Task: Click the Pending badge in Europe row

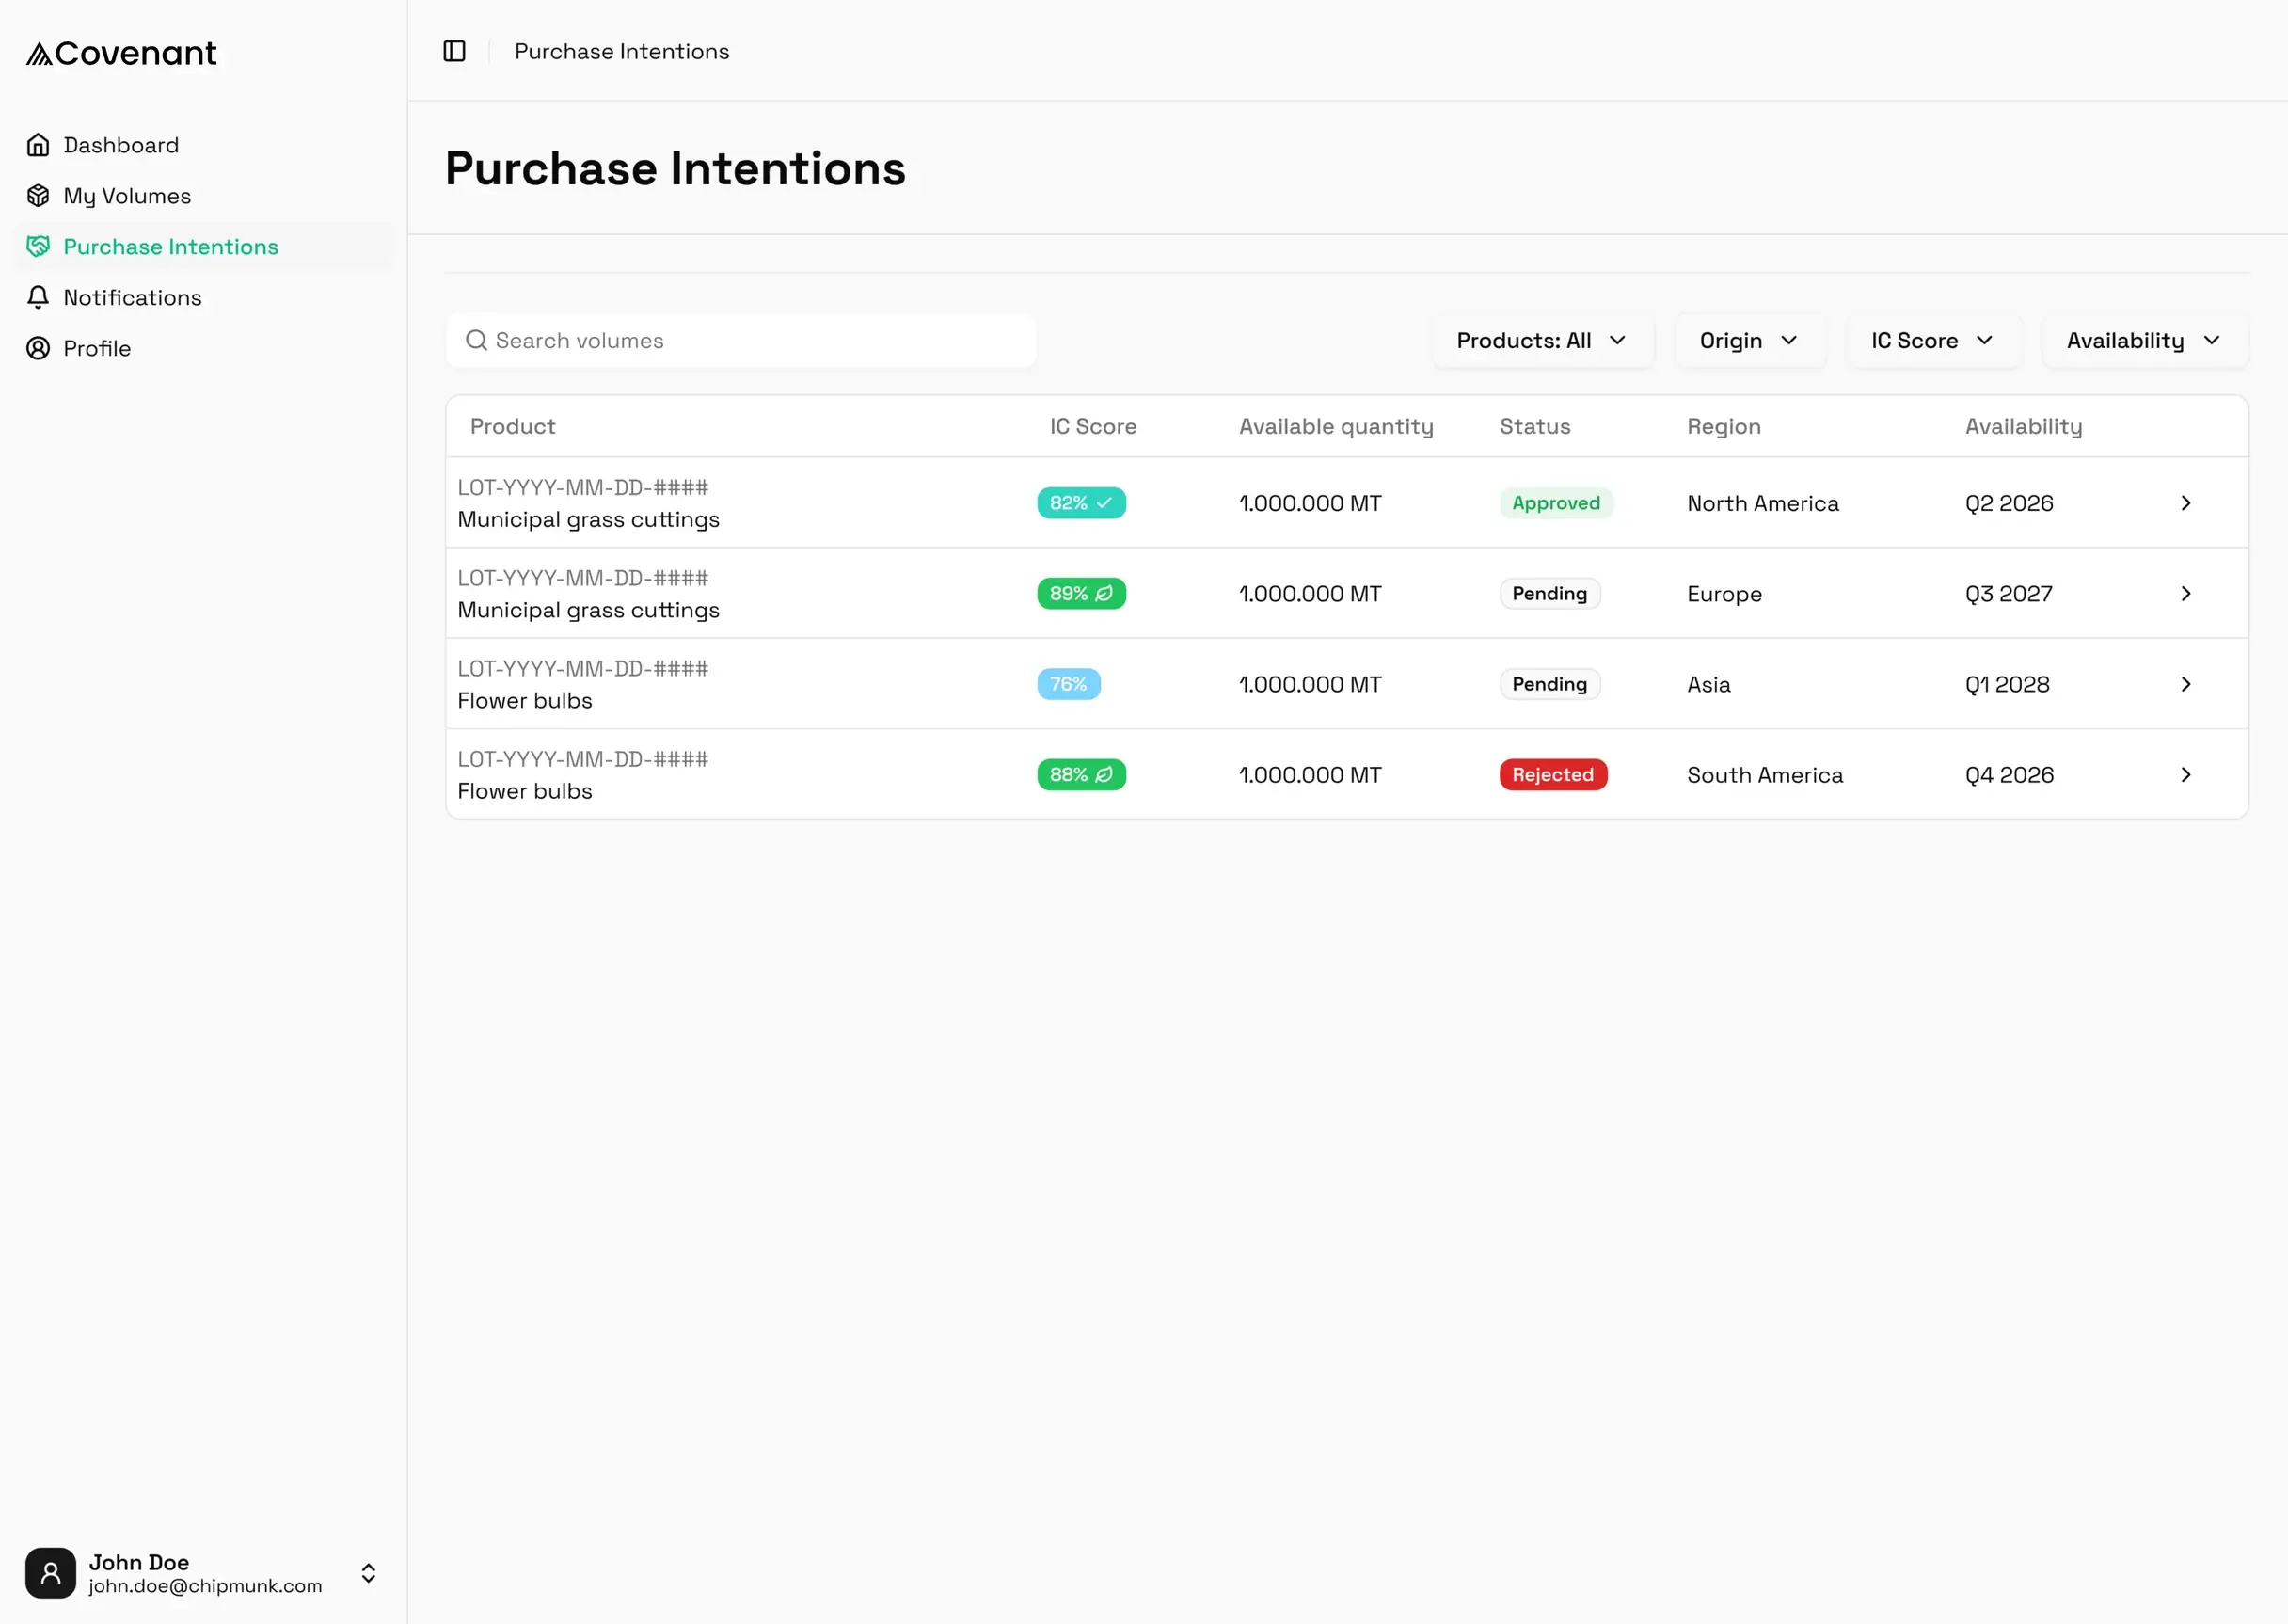Action: 1550,594
